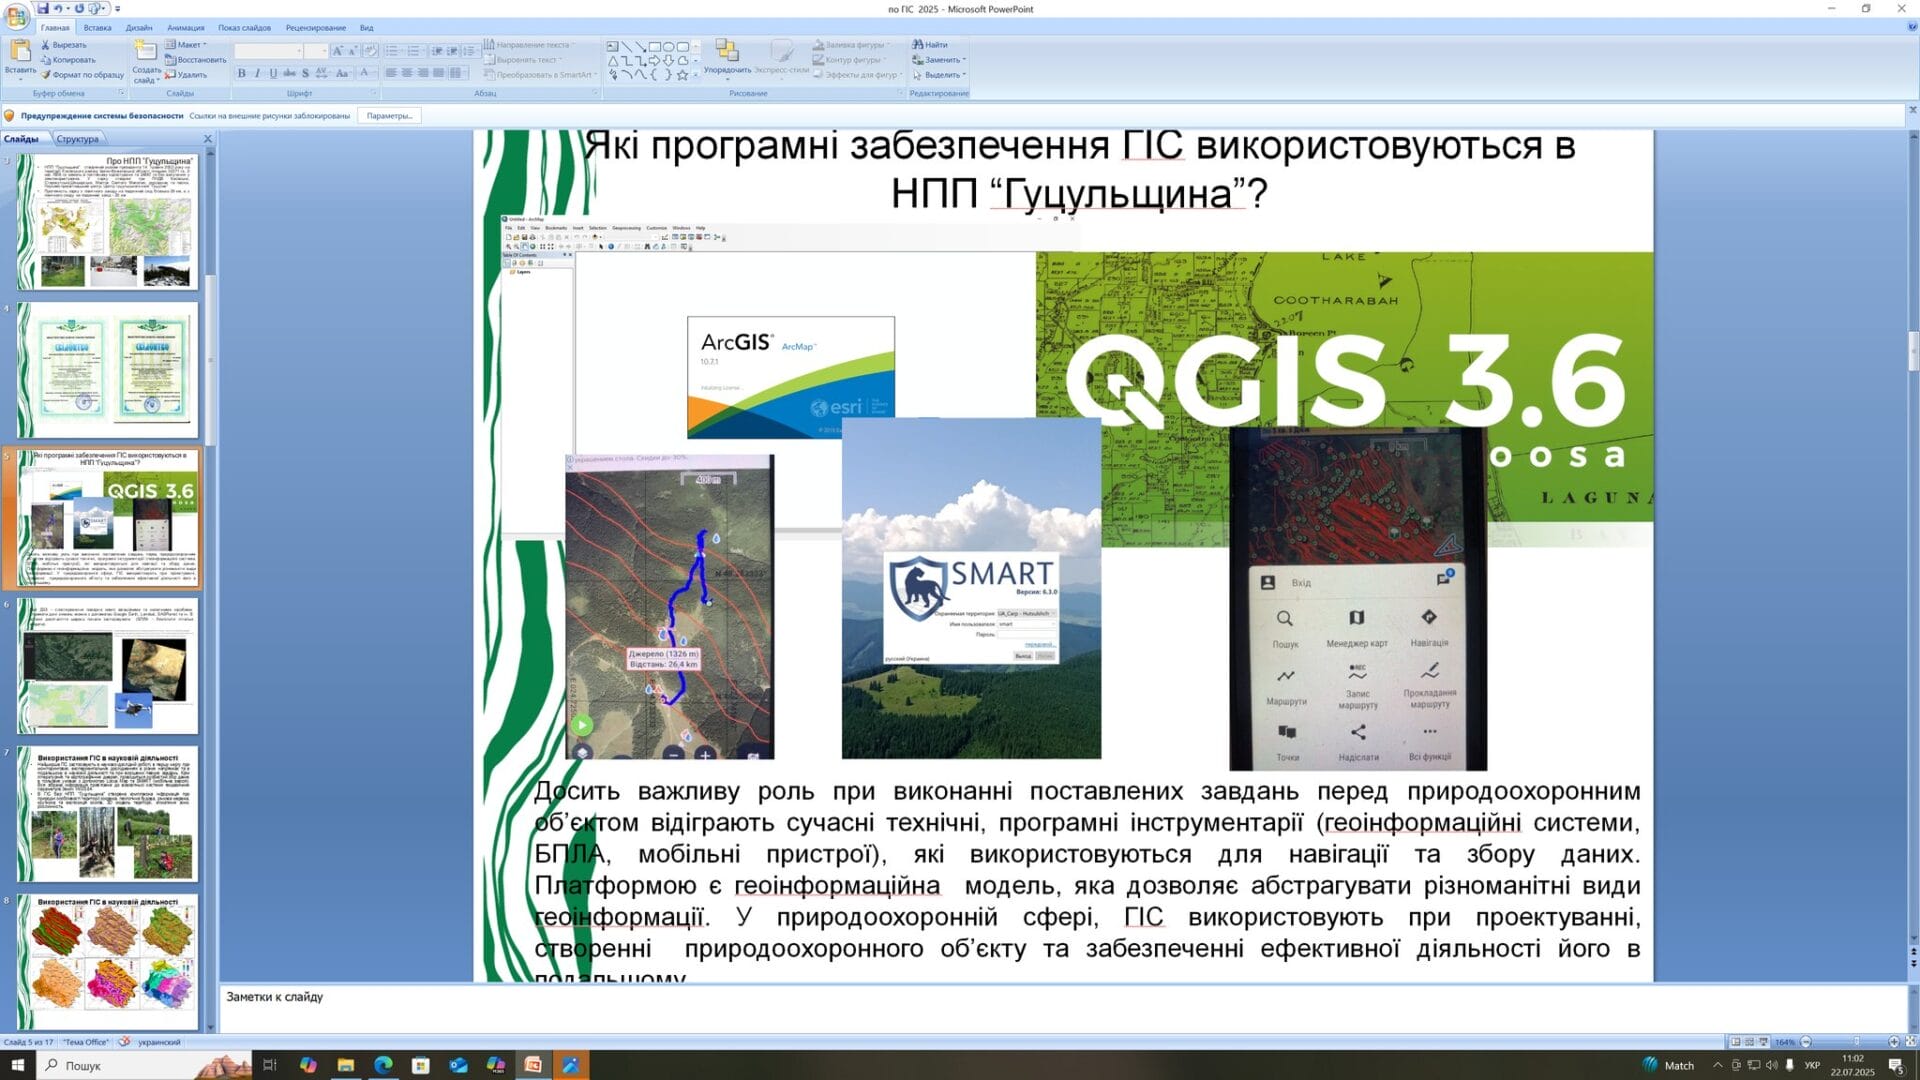
Task: Toggle center text alignment
Action: tap(407, 74)
